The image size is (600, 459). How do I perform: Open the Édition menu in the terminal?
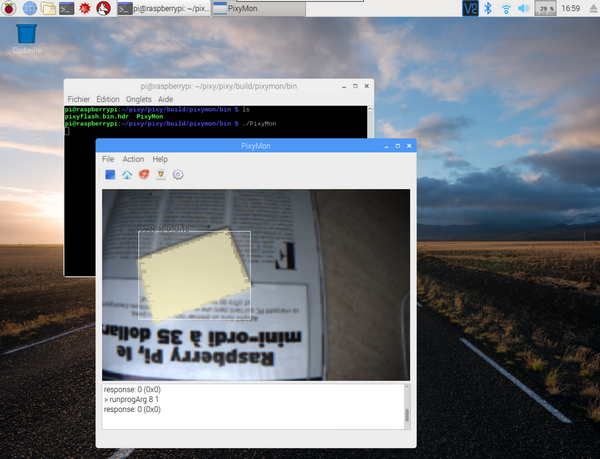pyautogui.click(x=108, y=99)
